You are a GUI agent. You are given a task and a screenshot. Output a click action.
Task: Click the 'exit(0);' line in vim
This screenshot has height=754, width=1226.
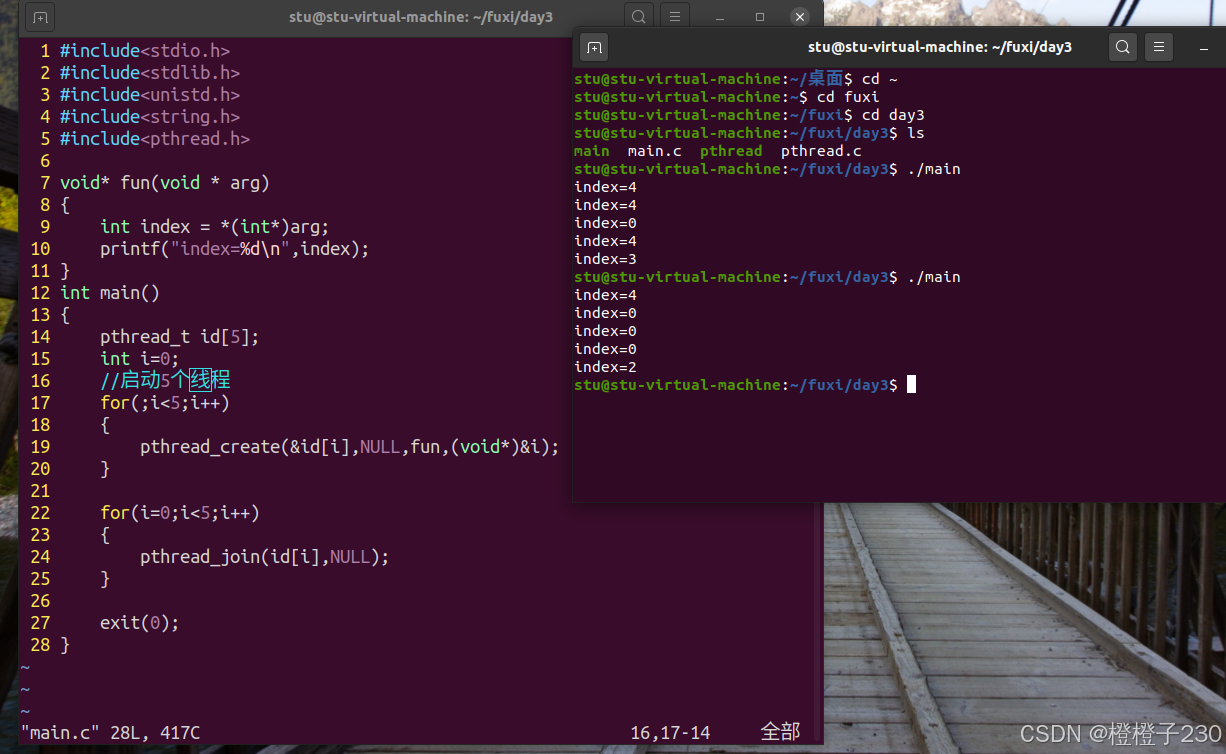tap(140, 622)
